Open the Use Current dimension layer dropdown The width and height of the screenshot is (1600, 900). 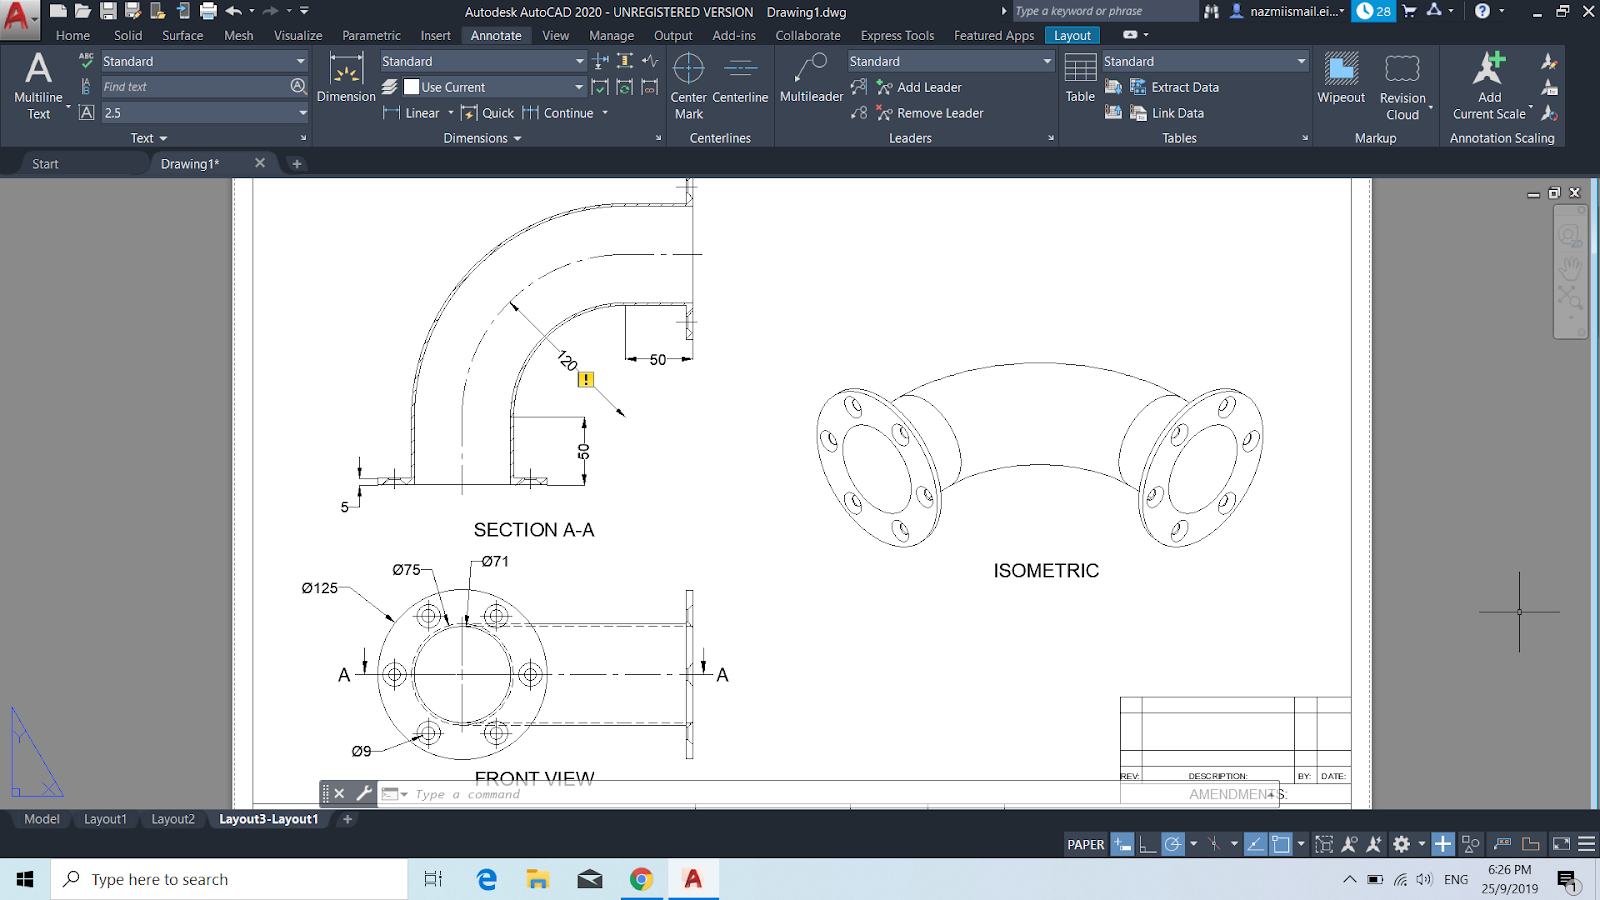click(x=579, y=87)
